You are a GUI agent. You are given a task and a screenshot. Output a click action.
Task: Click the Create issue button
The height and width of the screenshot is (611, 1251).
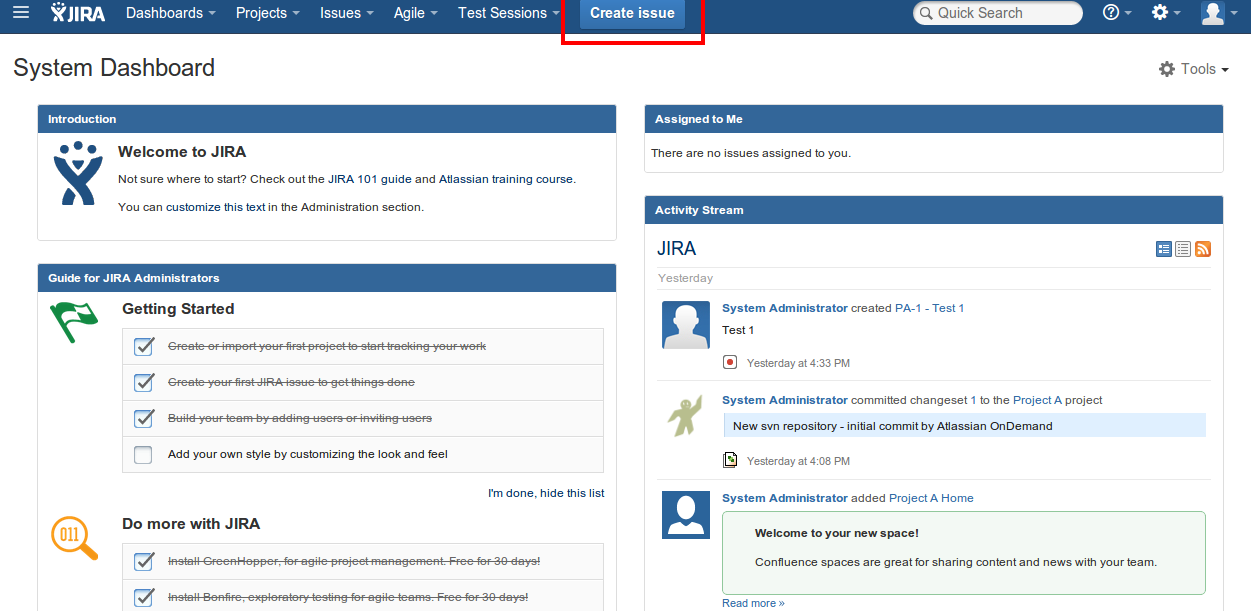tap(632, 13)
